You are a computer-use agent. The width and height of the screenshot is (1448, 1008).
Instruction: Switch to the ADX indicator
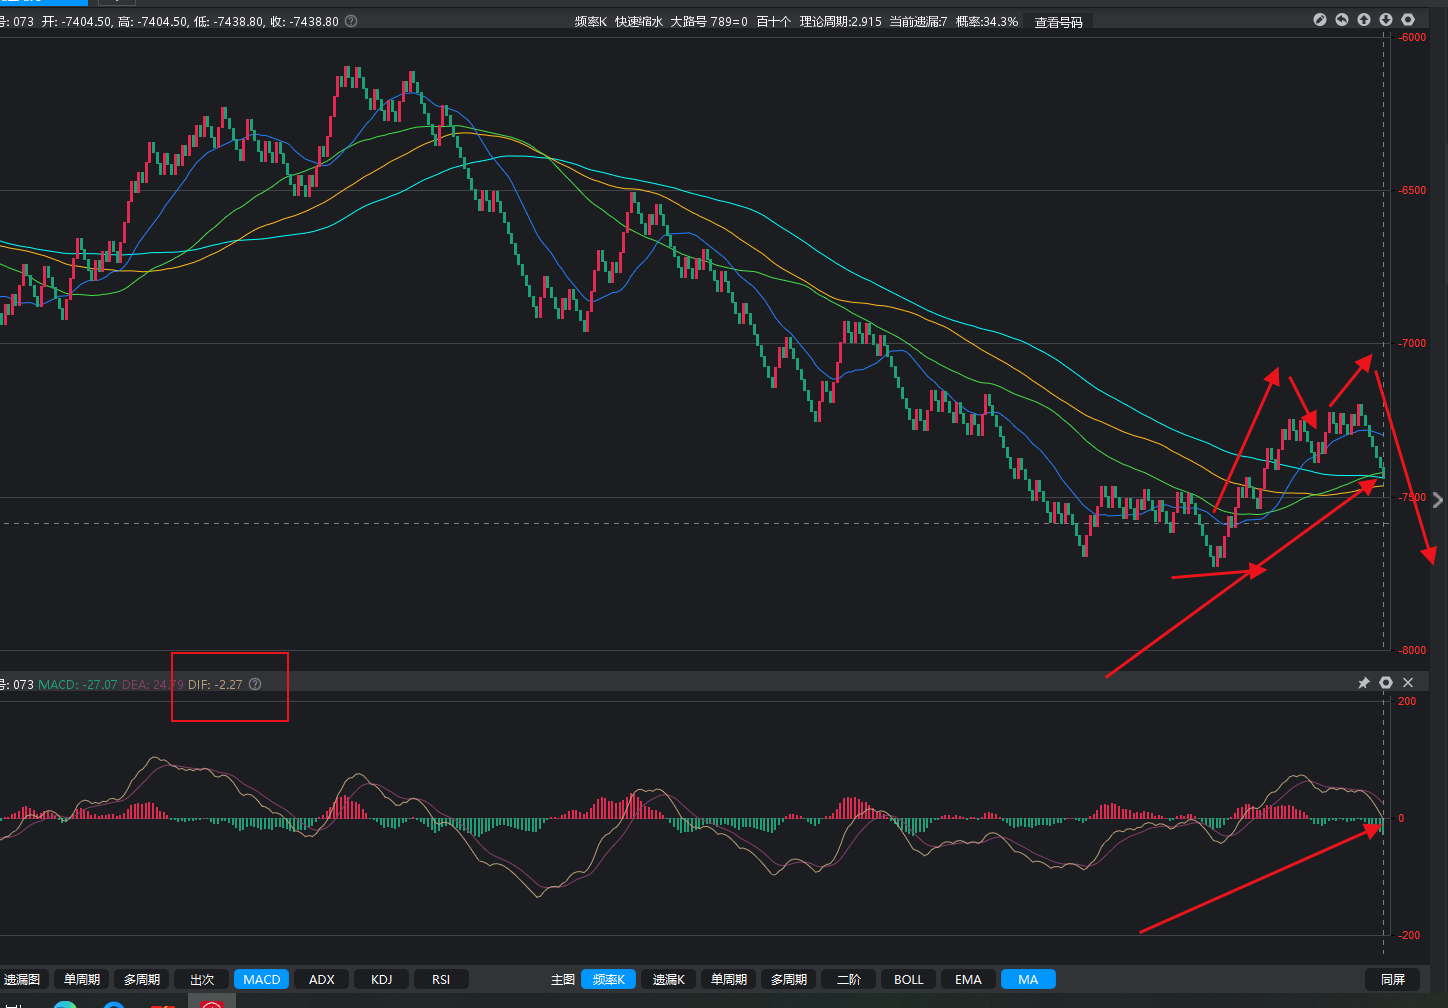tap(322, 979)
